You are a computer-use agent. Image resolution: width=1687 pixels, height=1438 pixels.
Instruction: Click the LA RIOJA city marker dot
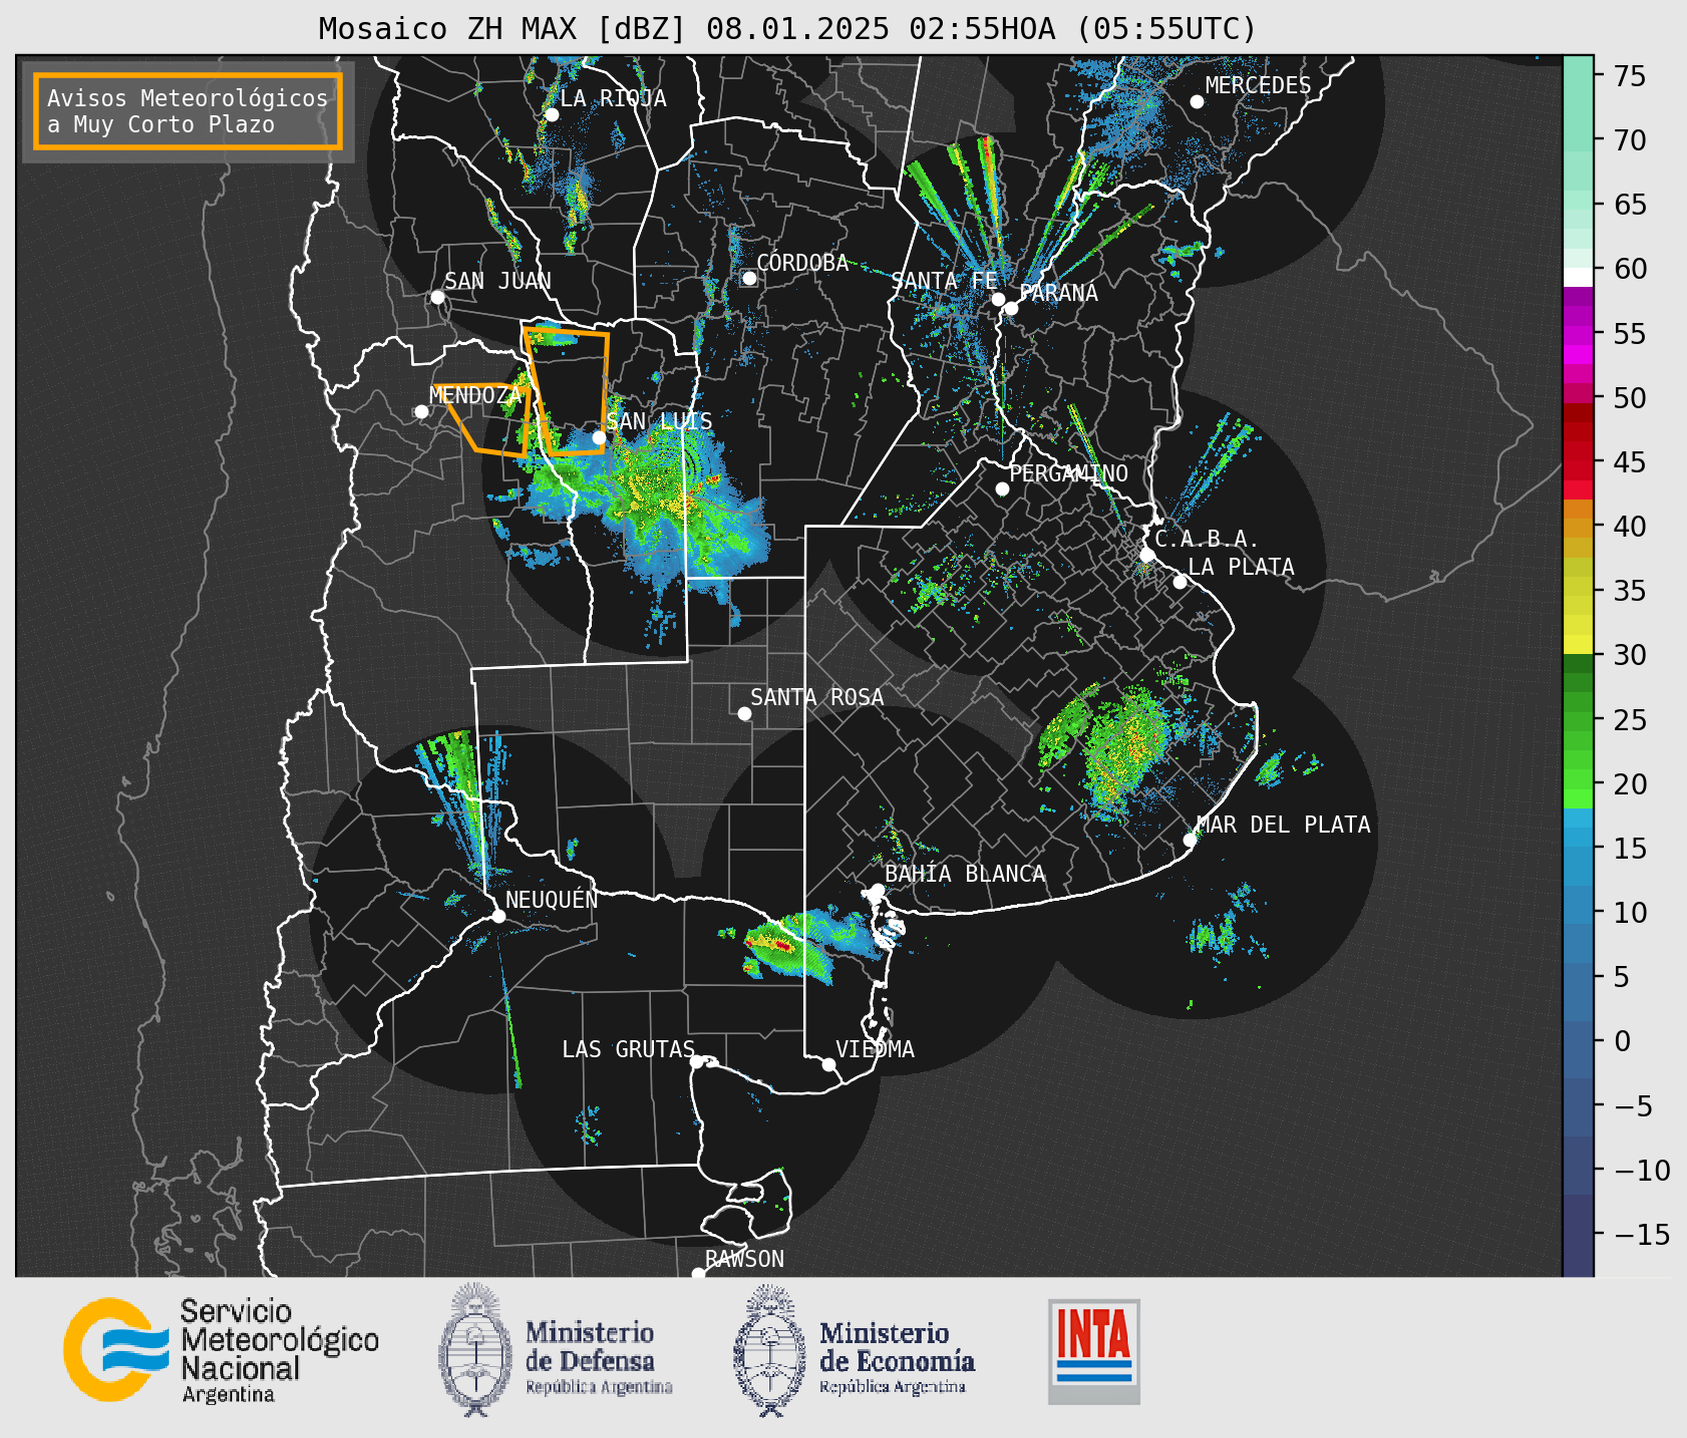(x=552, y=115)
